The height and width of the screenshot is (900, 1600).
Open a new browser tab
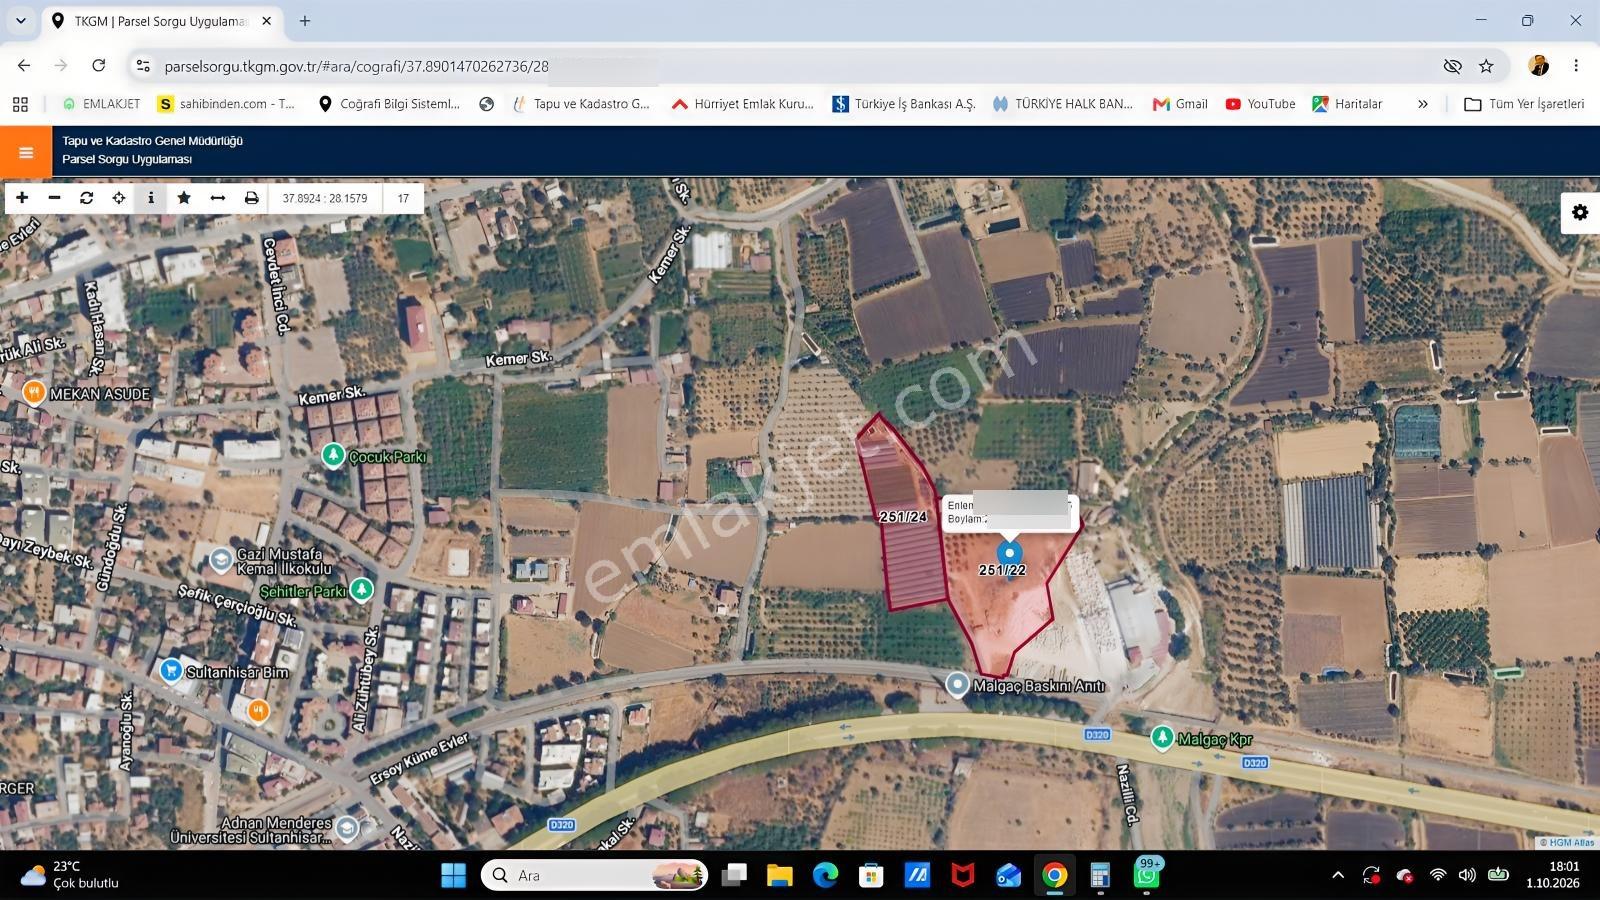305,21
